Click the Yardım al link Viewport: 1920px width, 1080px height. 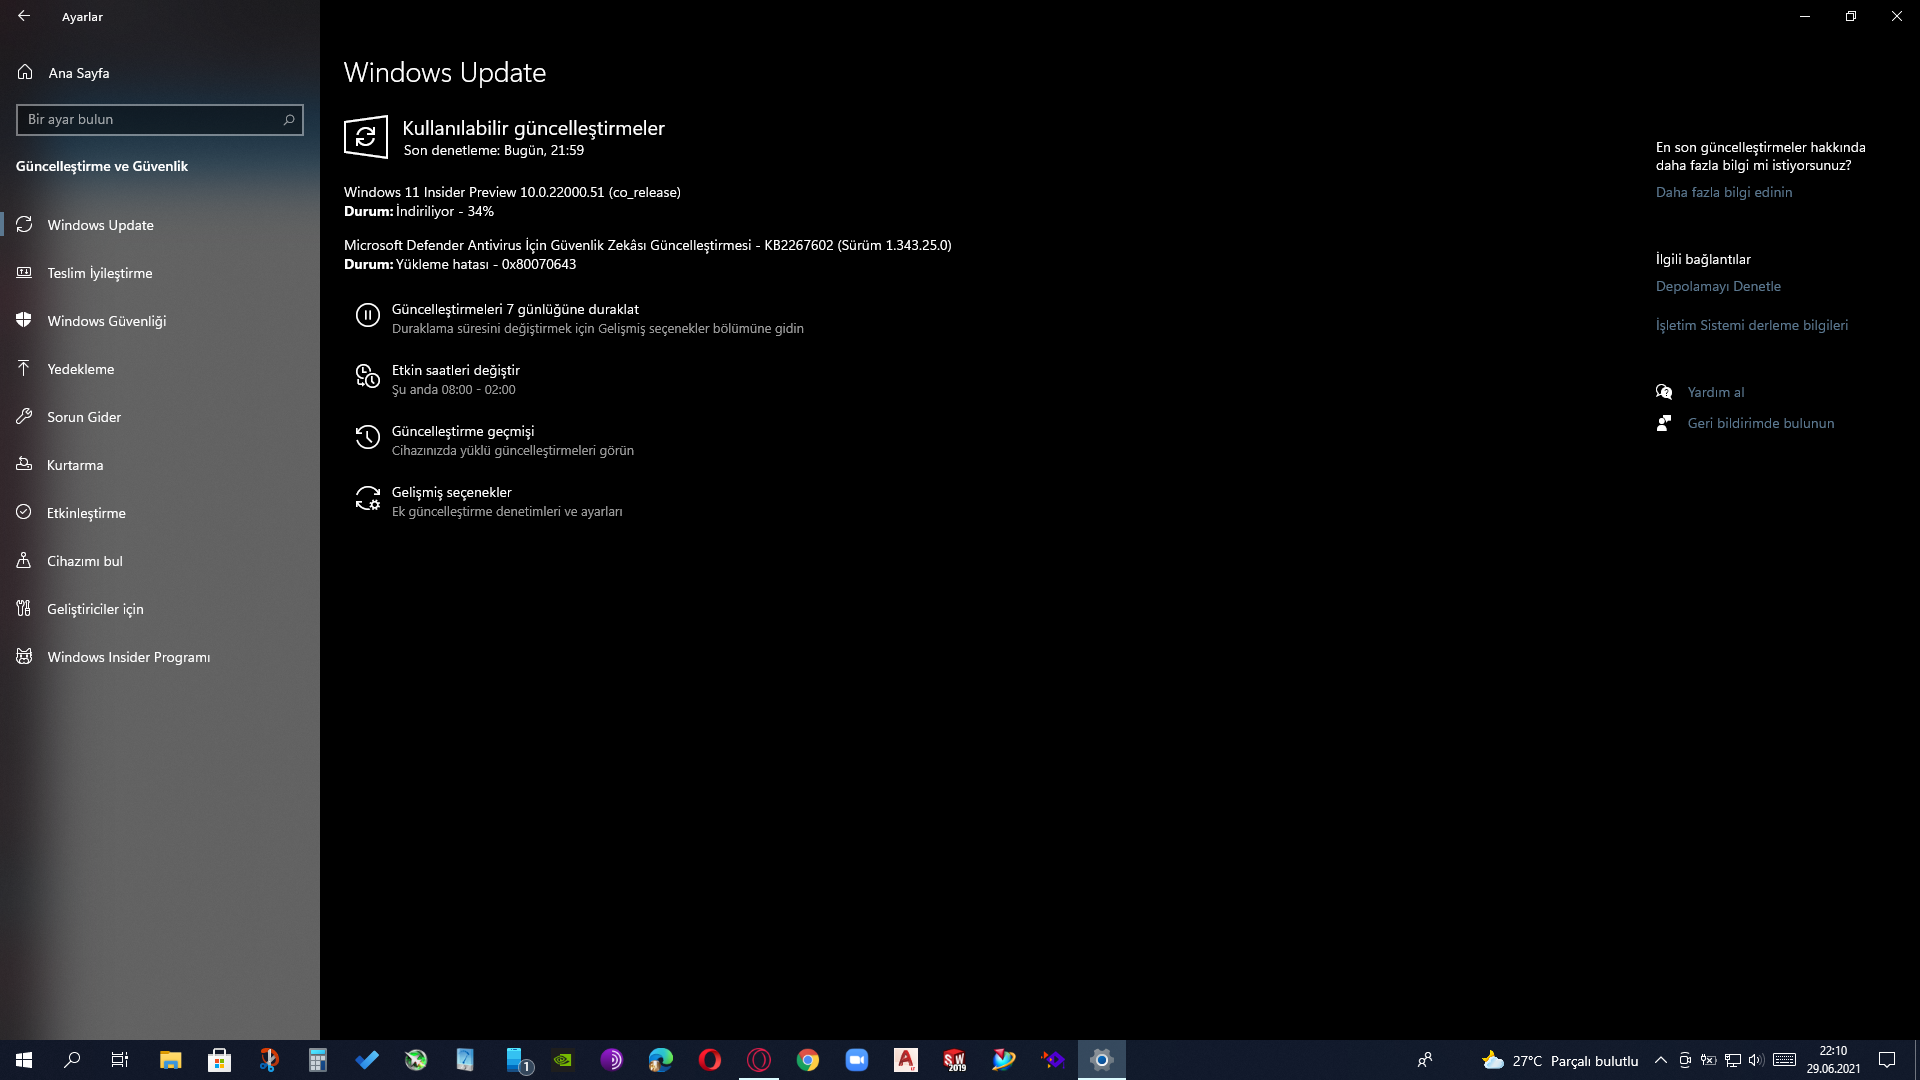point(1715,392)
